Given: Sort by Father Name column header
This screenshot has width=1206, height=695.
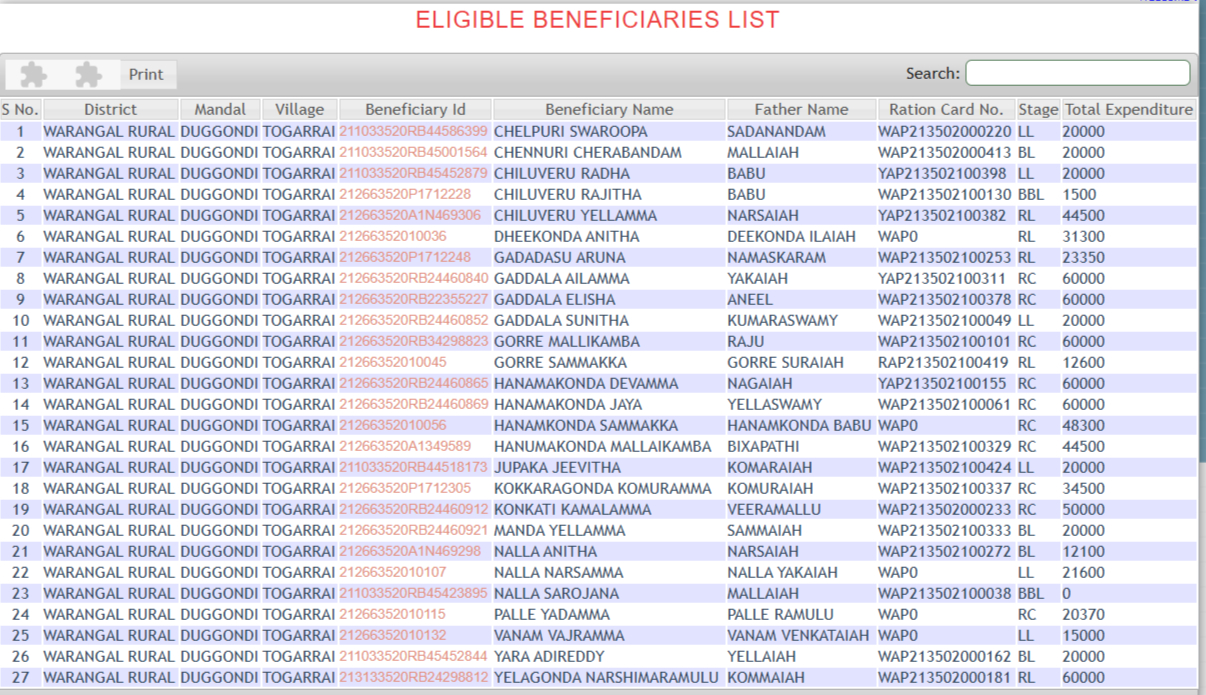Looking at the screenshot, I should coord(801,109).
